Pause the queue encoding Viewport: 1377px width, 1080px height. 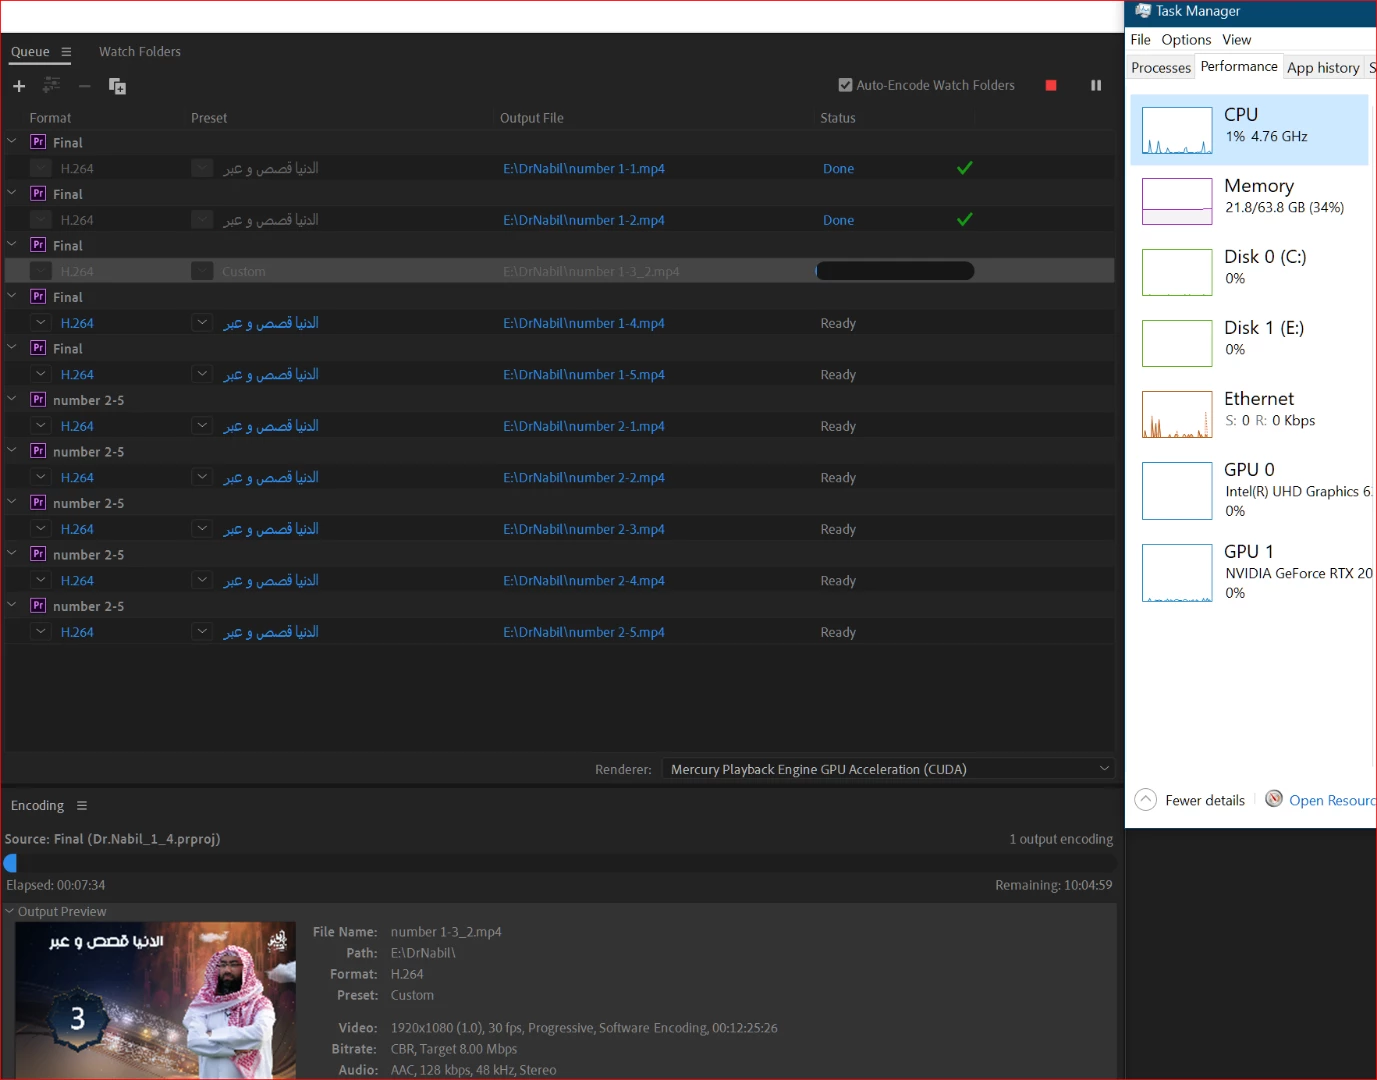pyautogui.click(x=1096, y=85)
